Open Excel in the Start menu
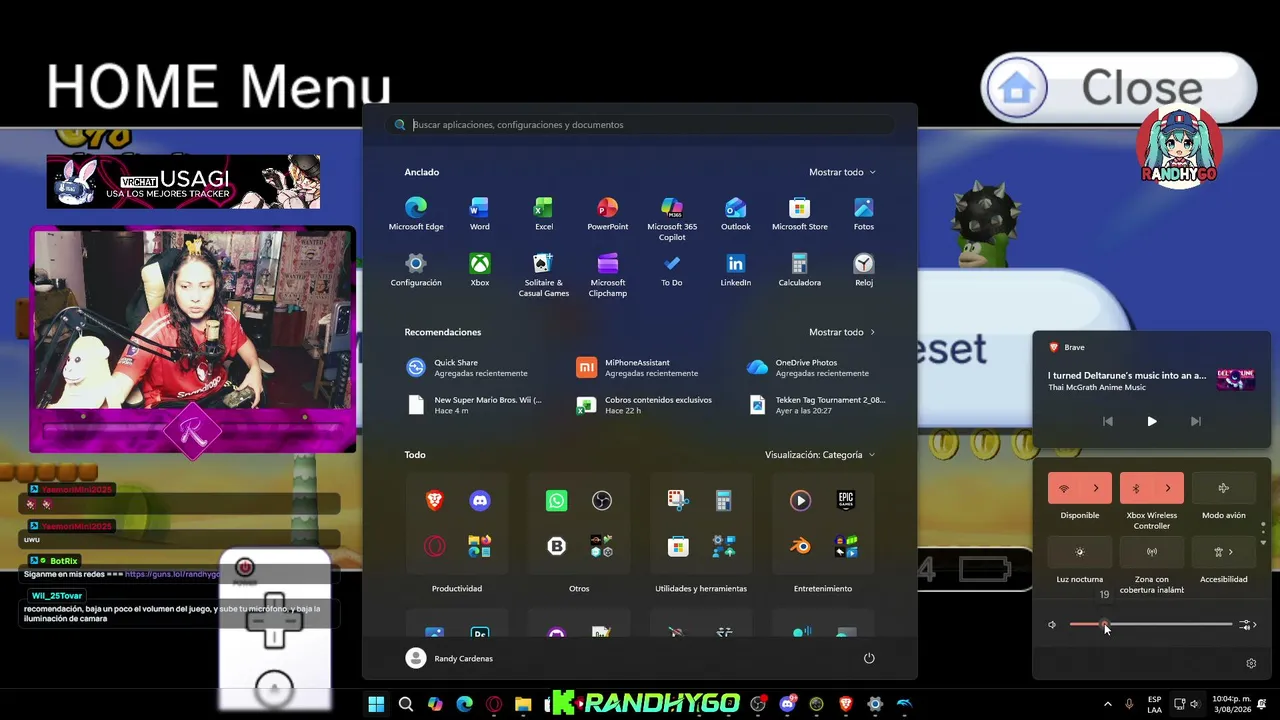Image resolution: width=1280 pixels, height=720 pixels. click(544, 214)
